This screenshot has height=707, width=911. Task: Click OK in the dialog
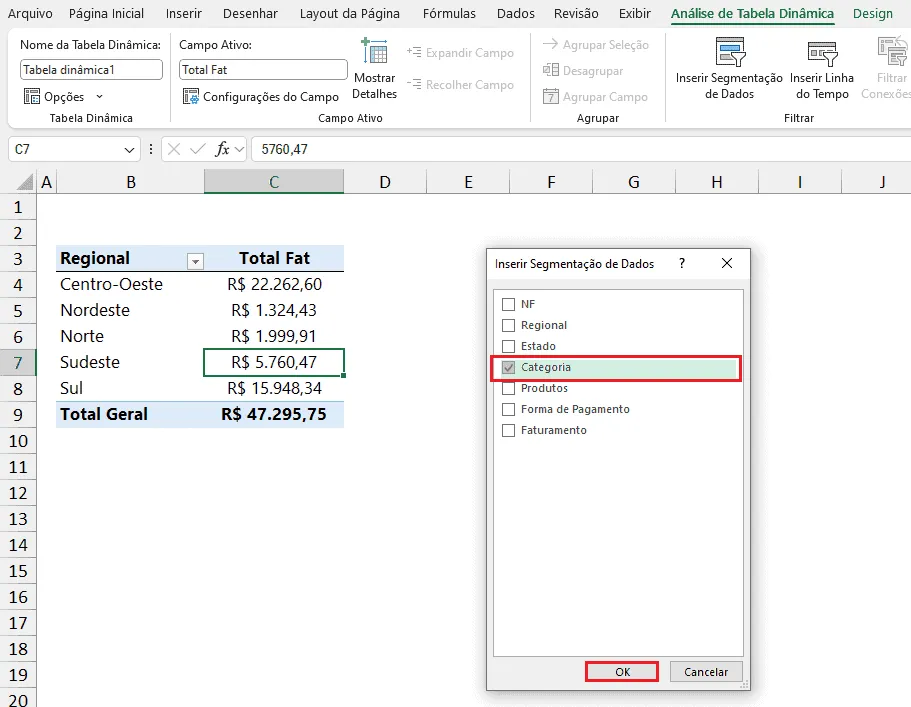[622, 672]
